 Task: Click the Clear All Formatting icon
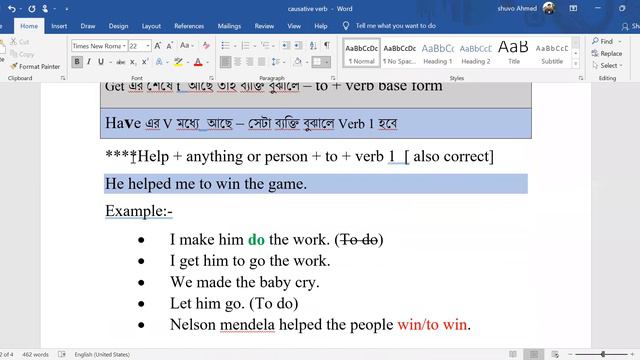pos(206,46)
